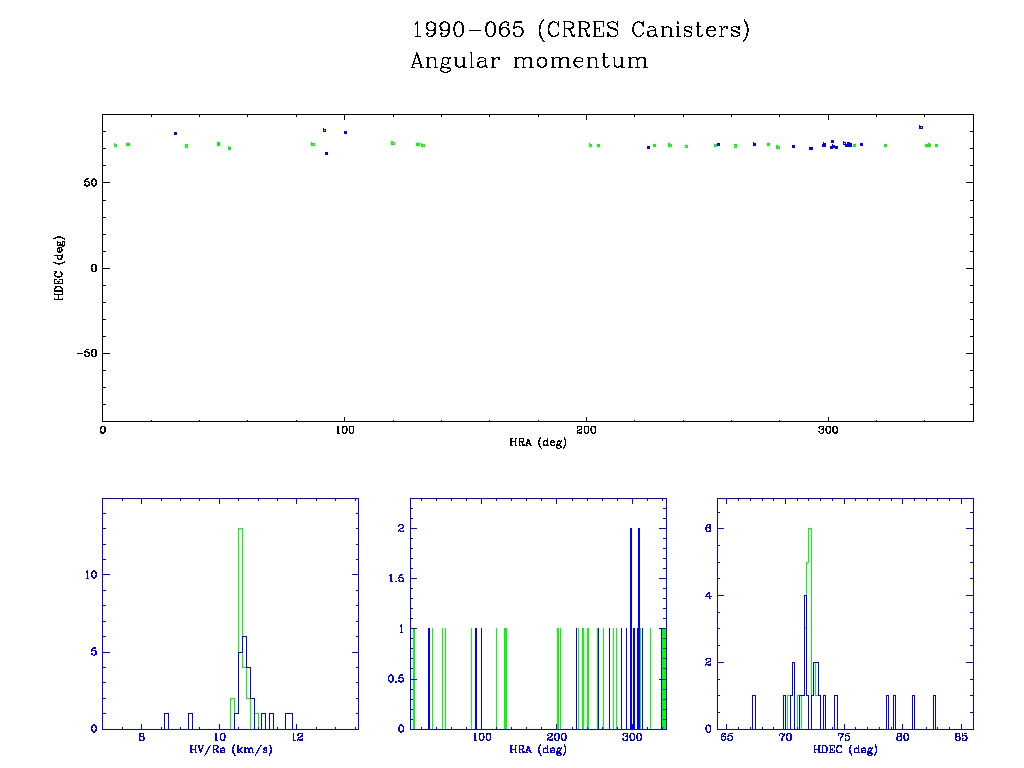Click the HRA (deg) label under the middle histogram
This screenshot has width=1024, height=768.
pos(537,749)
